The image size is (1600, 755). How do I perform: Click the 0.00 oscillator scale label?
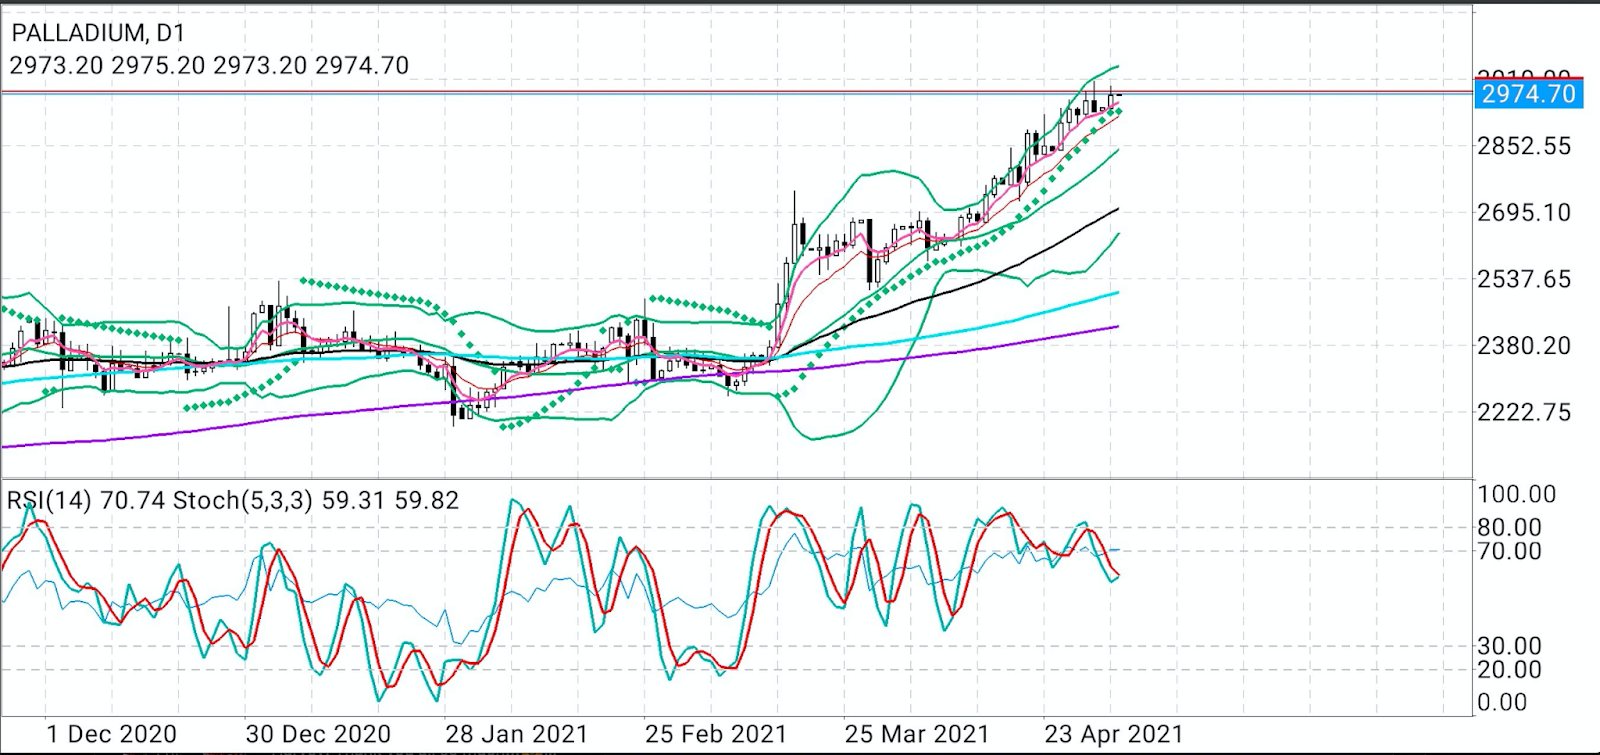[x=1502, y=702]
